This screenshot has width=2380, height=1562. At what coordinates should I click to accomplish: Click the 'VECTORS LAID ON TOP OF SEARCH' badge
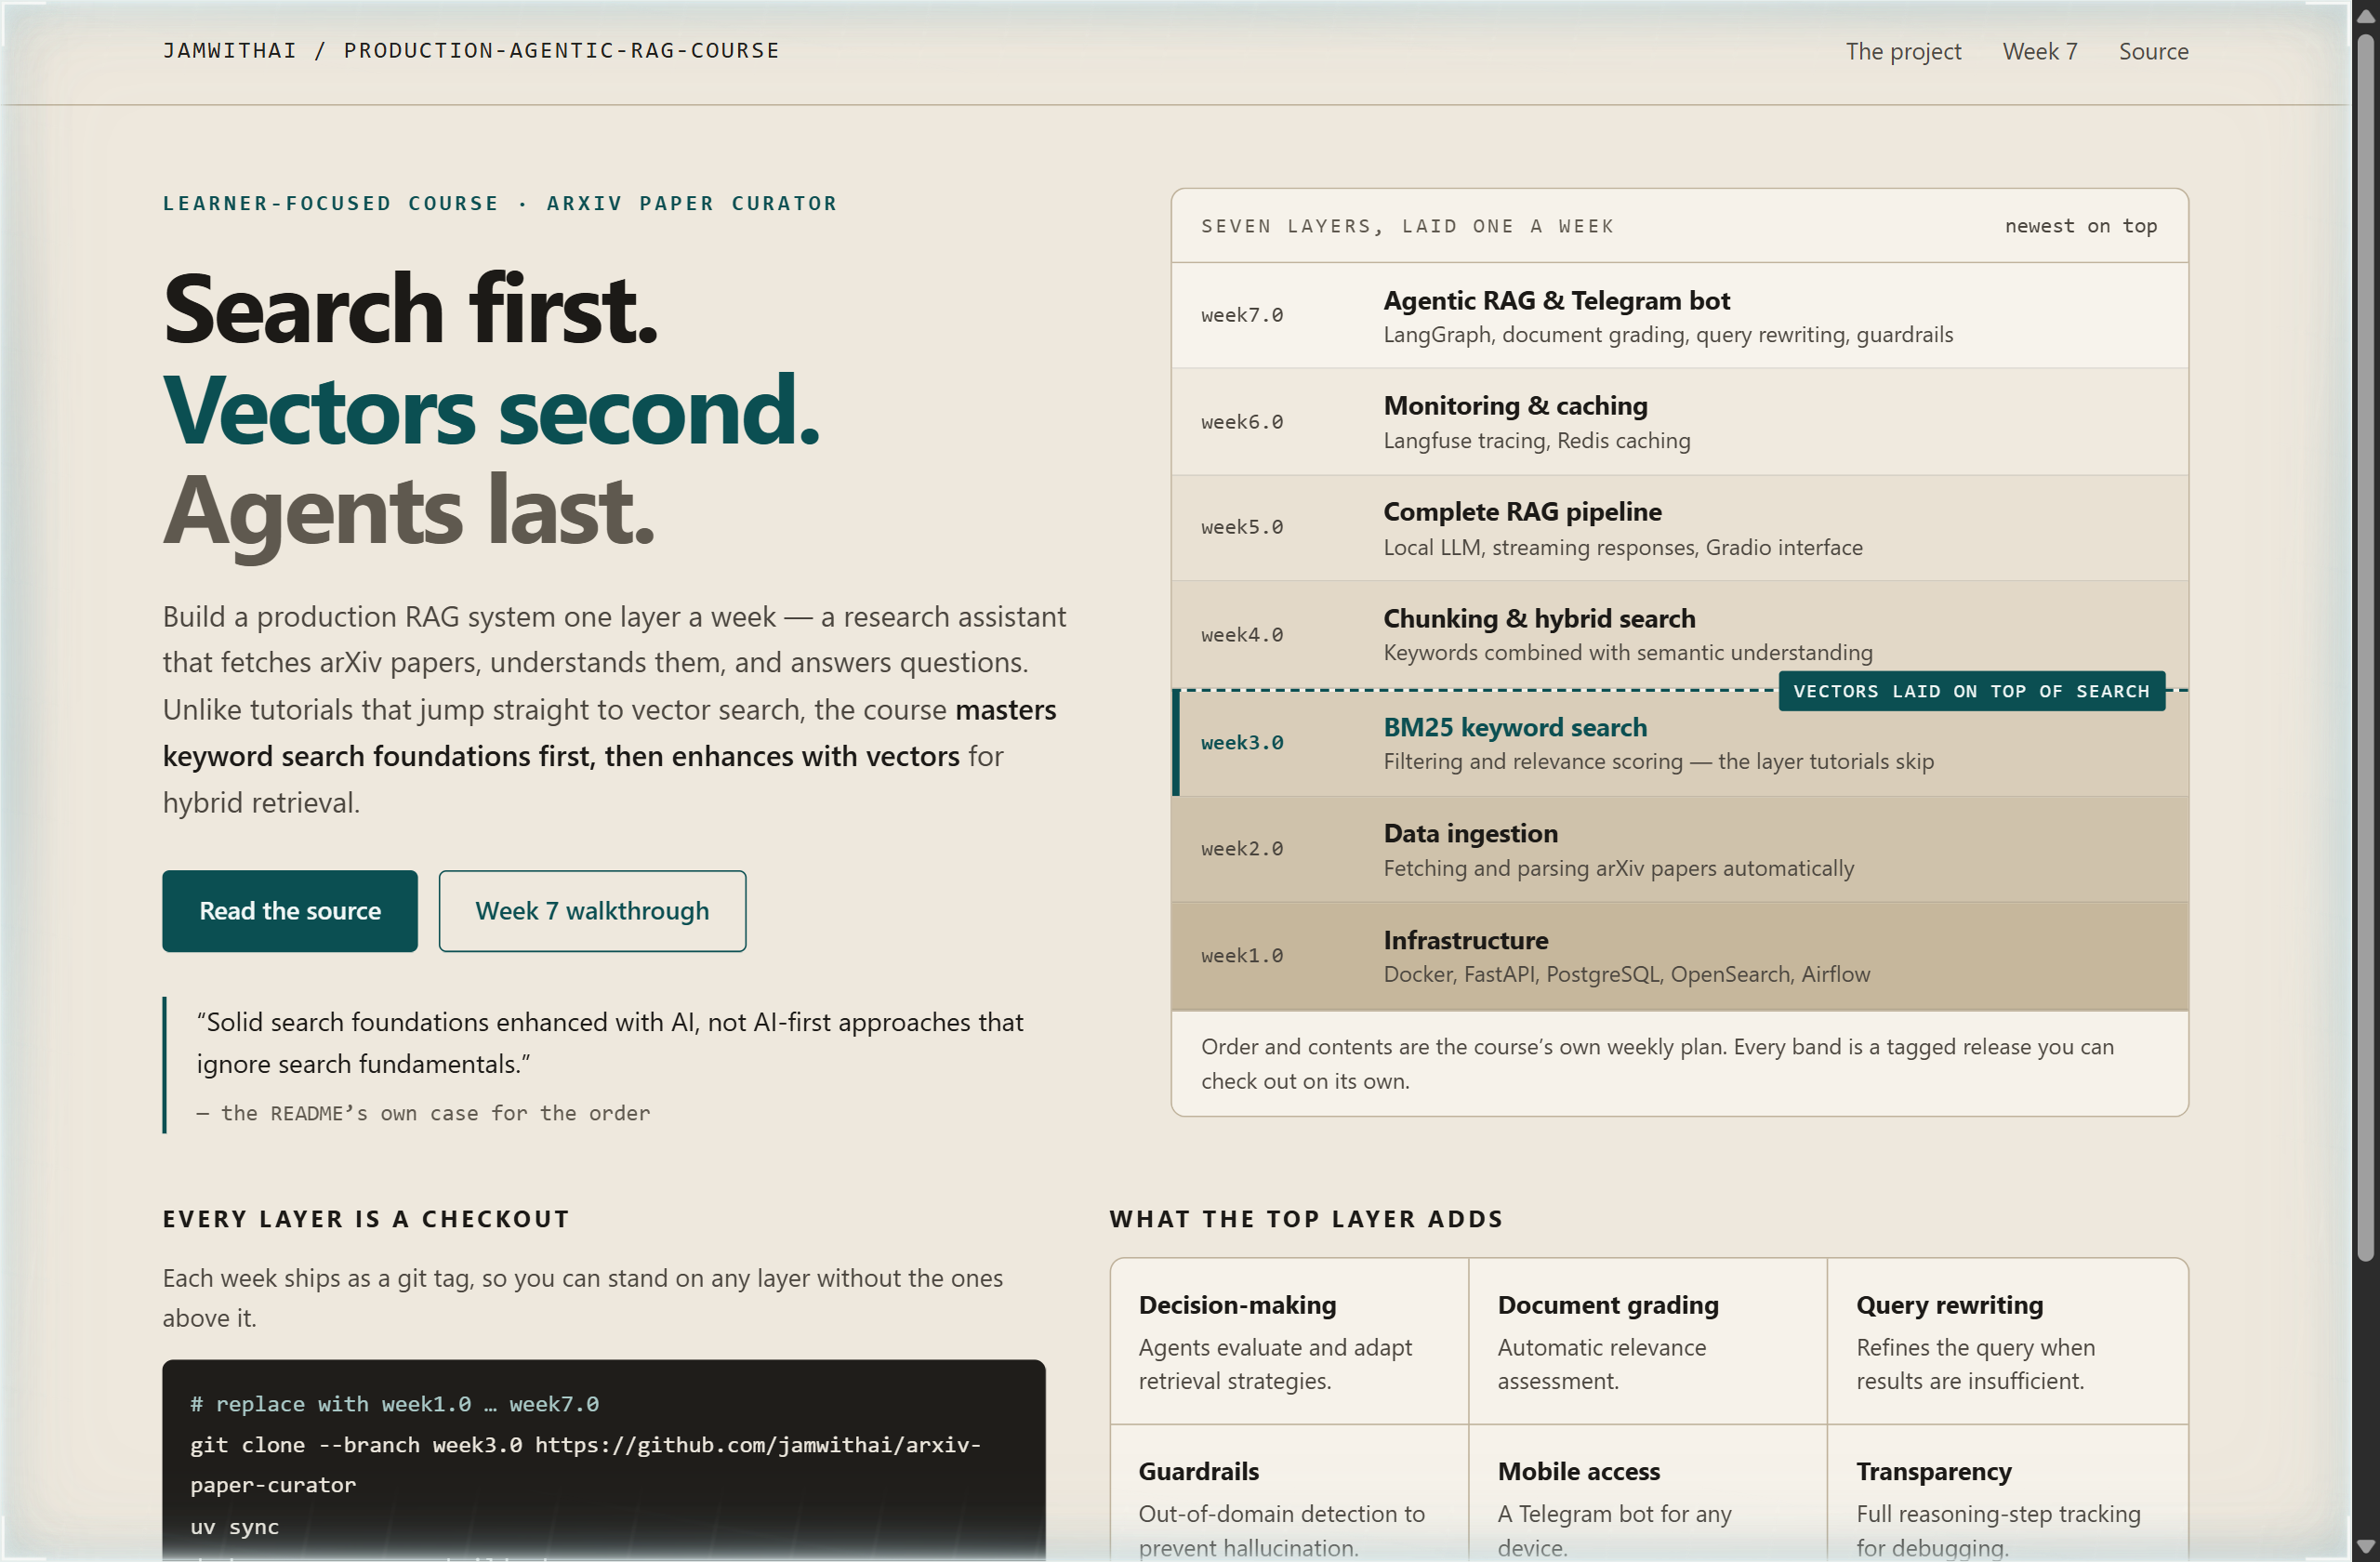tap(1971, 691)
